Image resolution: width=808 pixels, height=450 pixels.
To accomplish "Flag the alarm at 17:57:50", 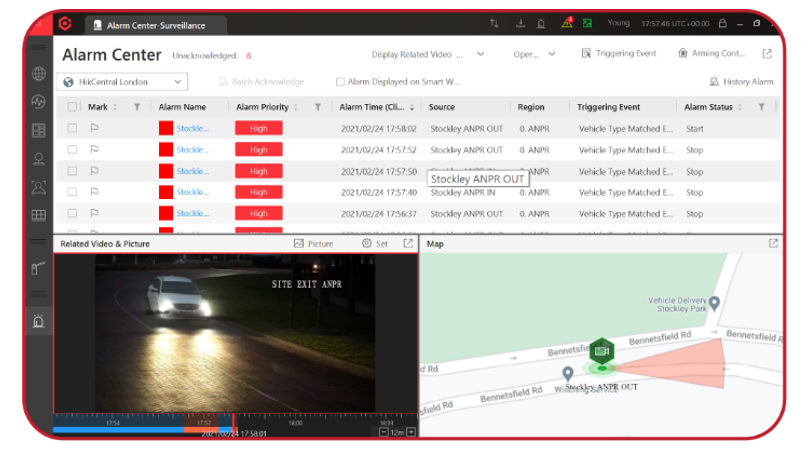I will [x=94, y=171].
